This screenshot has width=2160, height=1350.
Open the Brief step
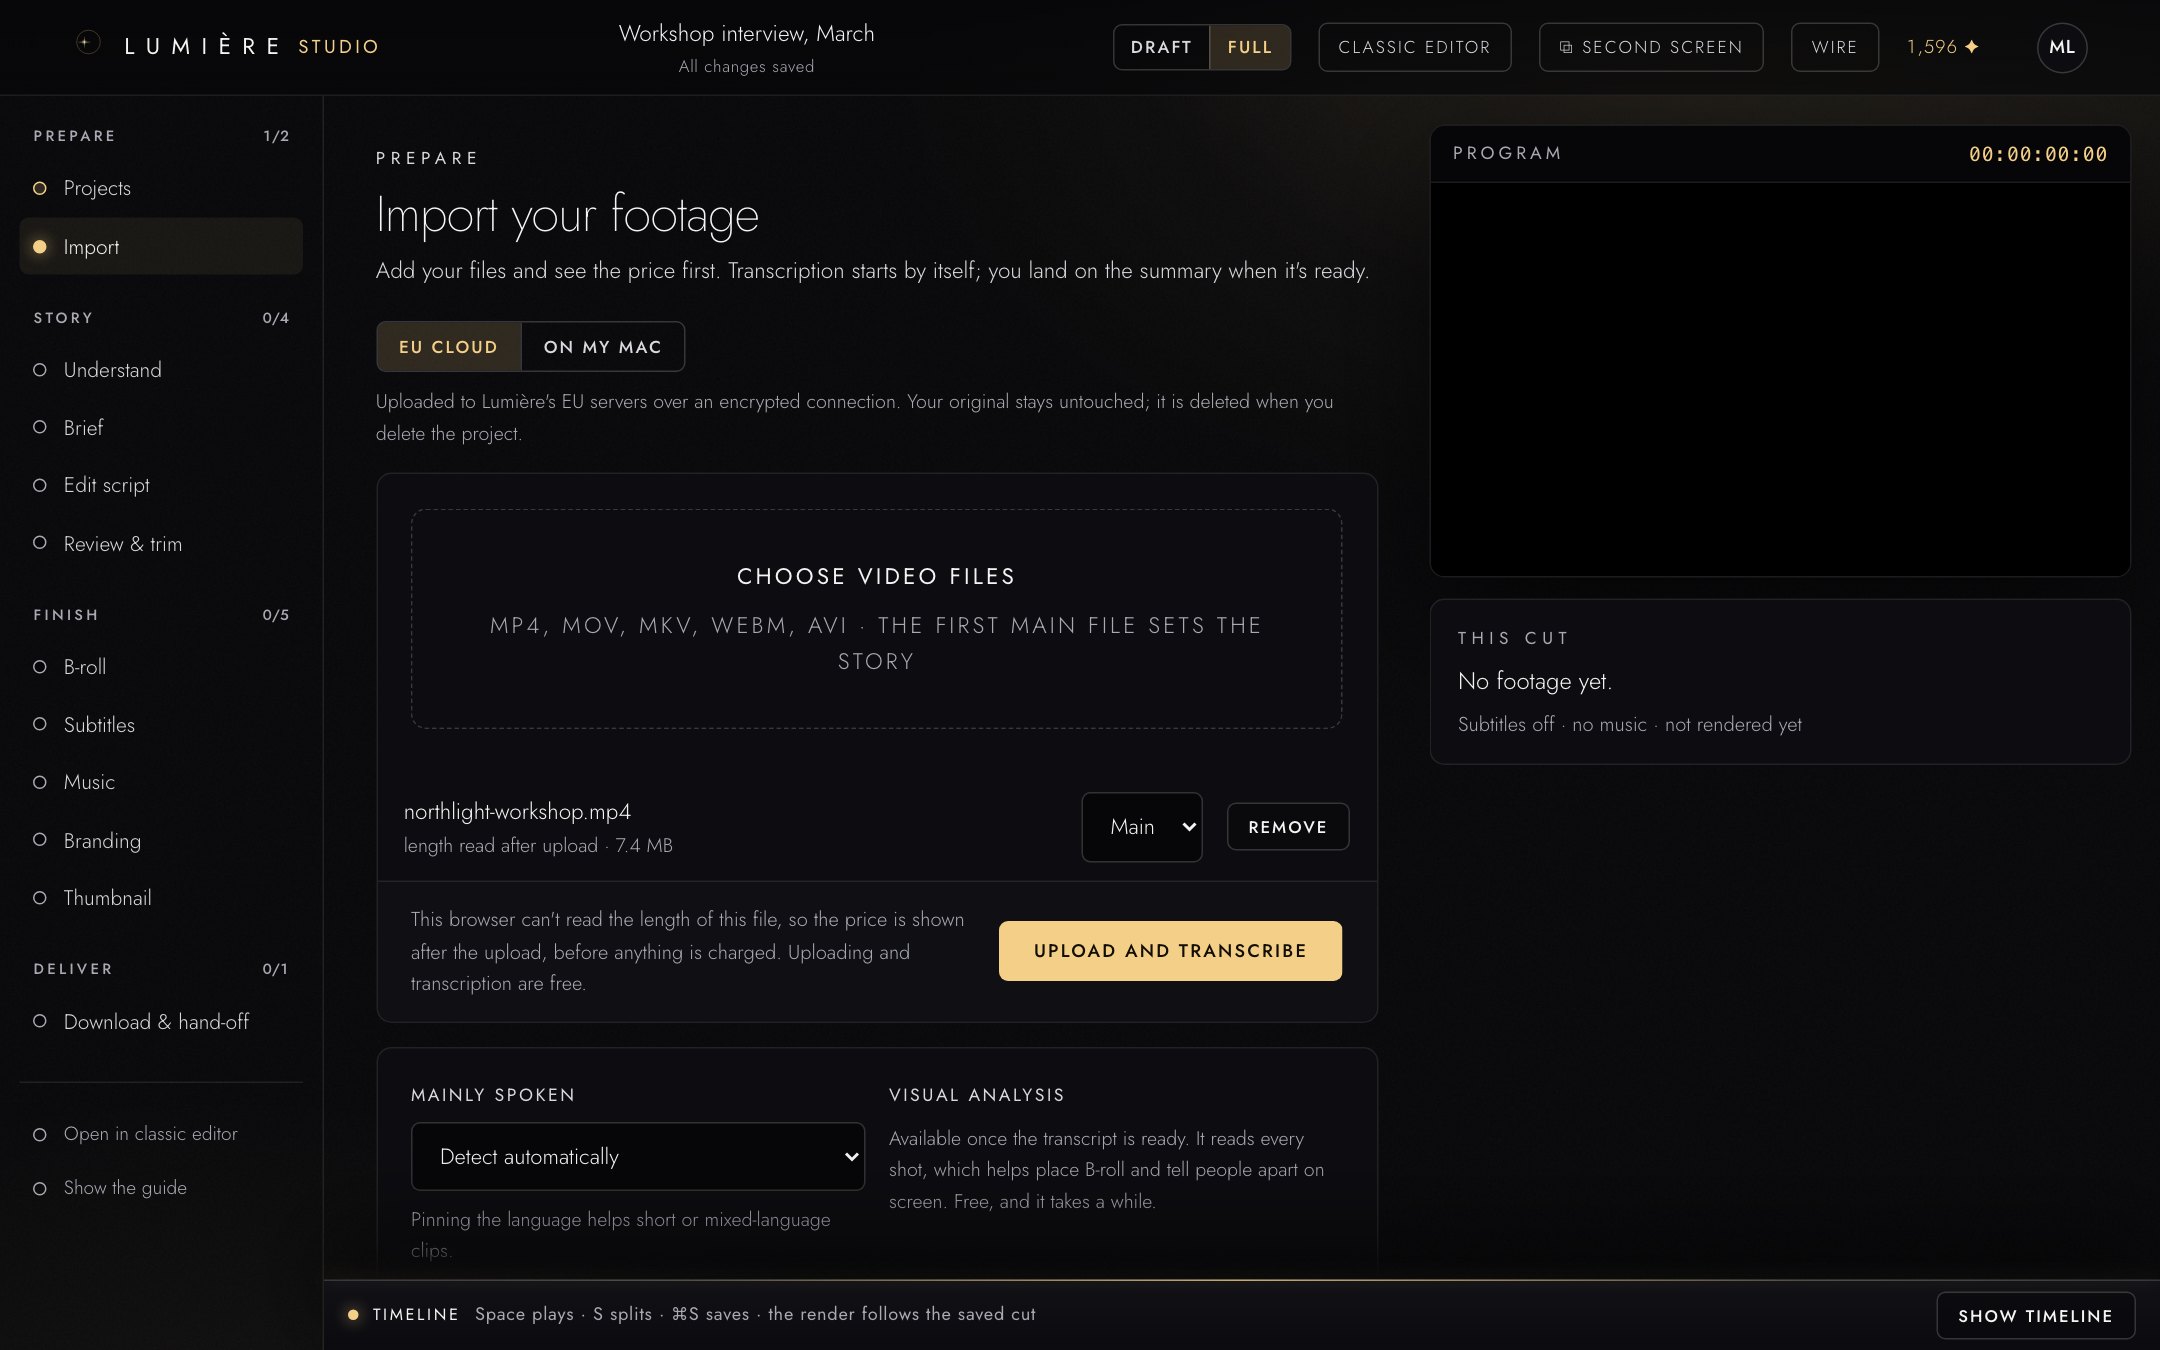(161, 427)
